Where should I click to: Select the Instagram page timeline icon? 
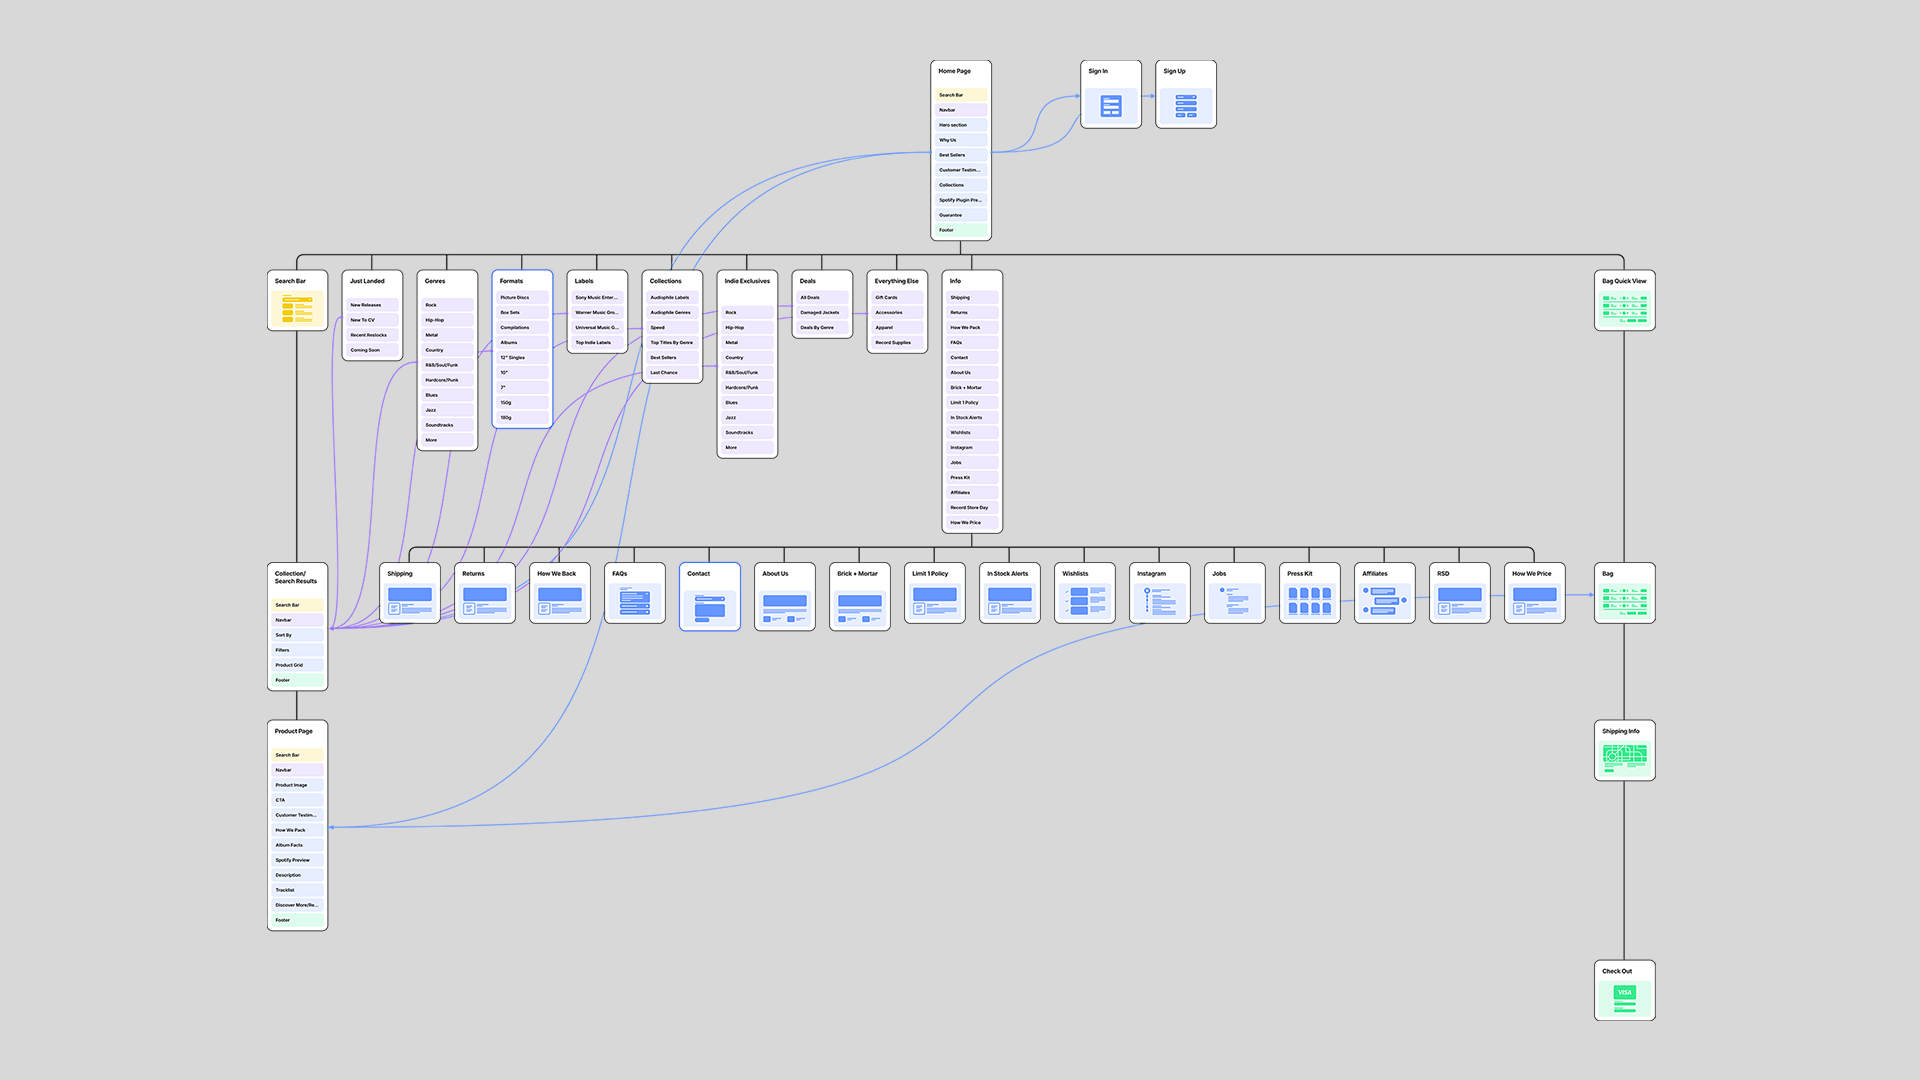(x=1159, y=601)
